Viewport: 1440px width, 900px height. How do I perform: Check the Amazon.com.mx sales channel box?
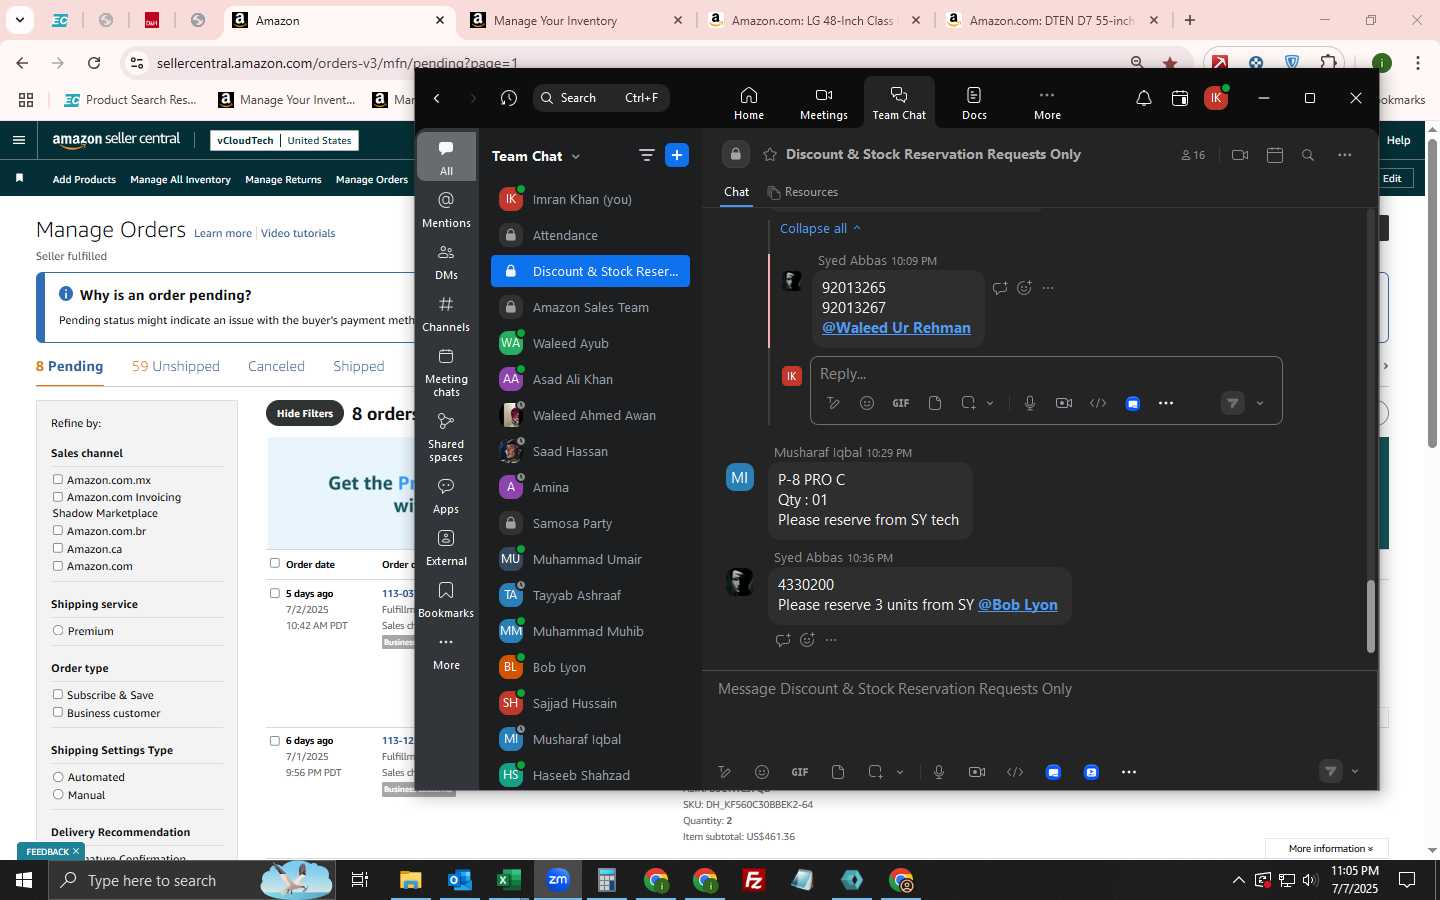click(x=58, y=480)
